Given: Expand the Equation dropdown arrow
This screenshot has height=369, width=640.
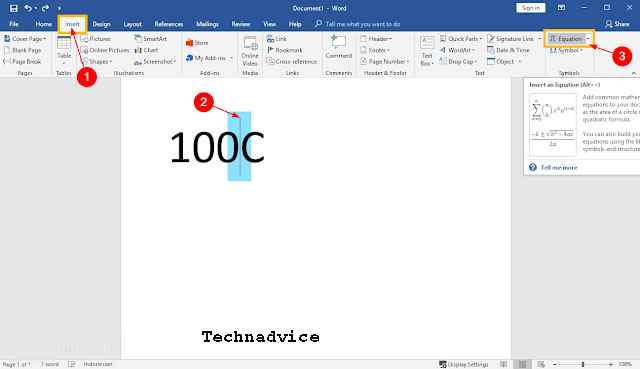Looking at the screenshot, I should point(588,39).
